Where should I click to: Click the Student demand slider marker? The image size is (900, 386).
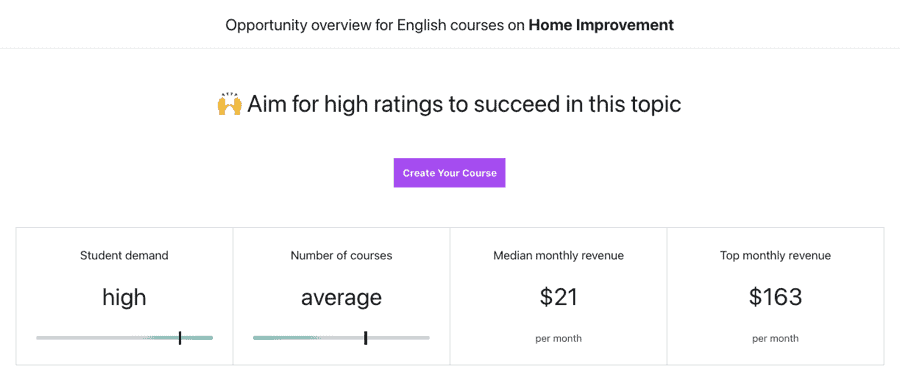coord(180,338)
